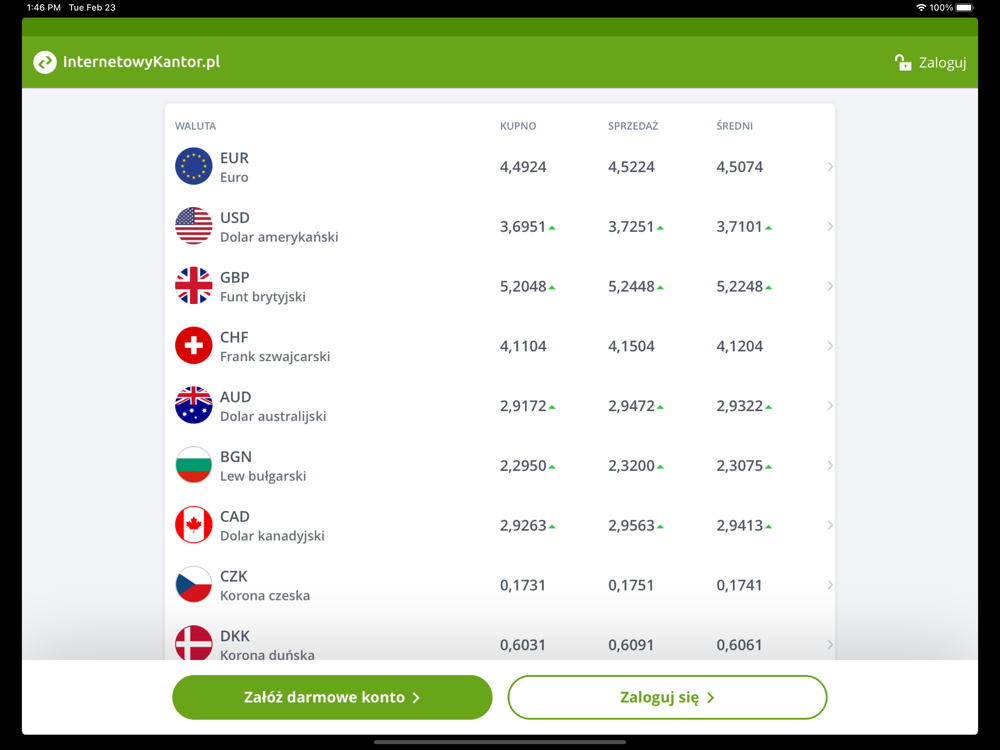
Task: Expand the CHF row chevron arrow
Action: (x=829, y=346)
